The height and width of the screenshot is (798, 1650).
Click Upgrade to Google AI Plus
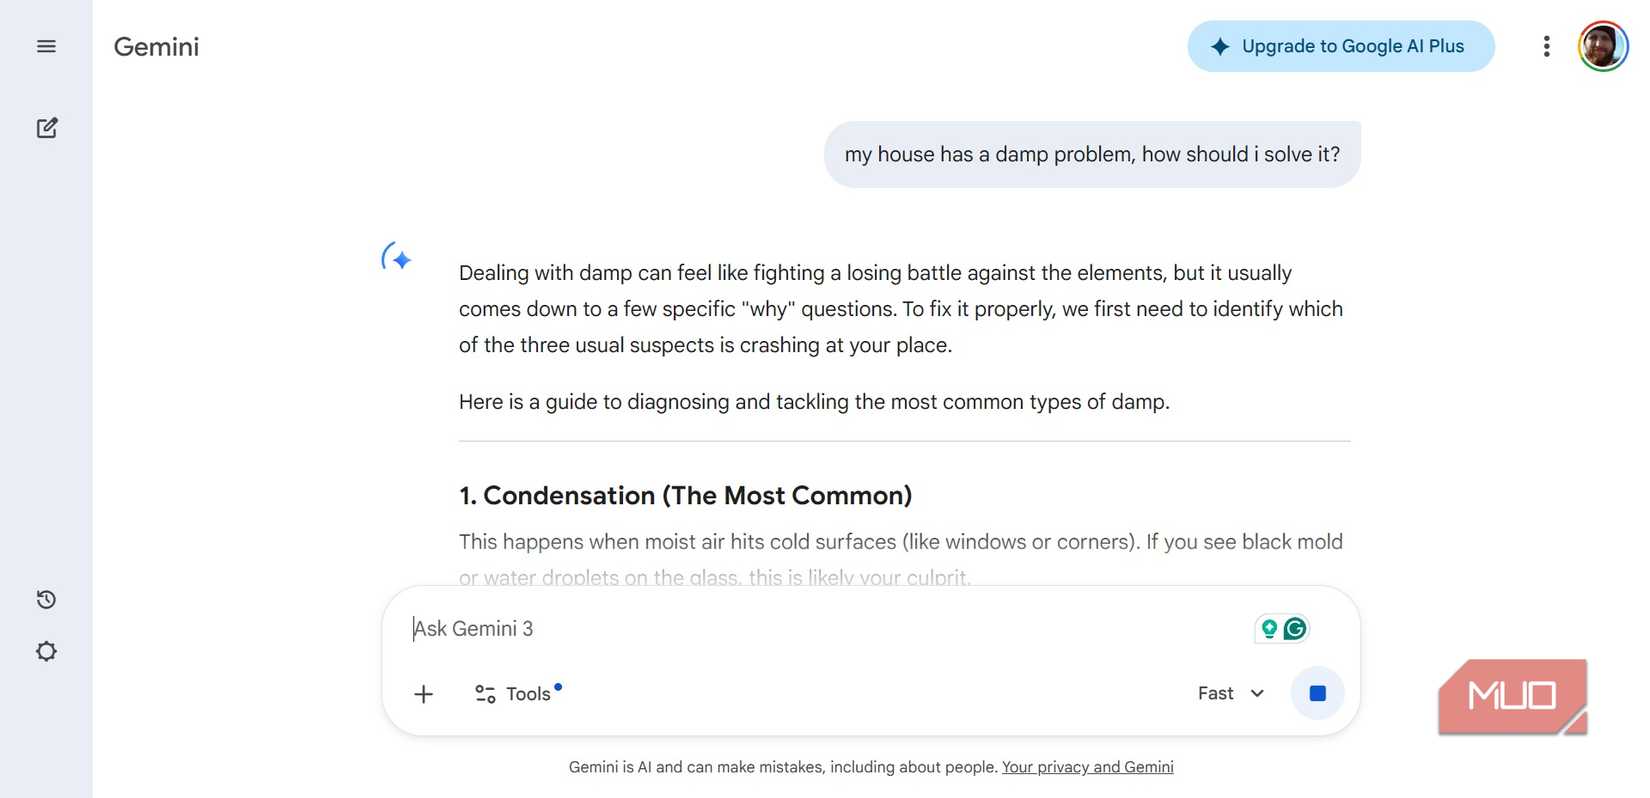click(x=1340, y=46)
